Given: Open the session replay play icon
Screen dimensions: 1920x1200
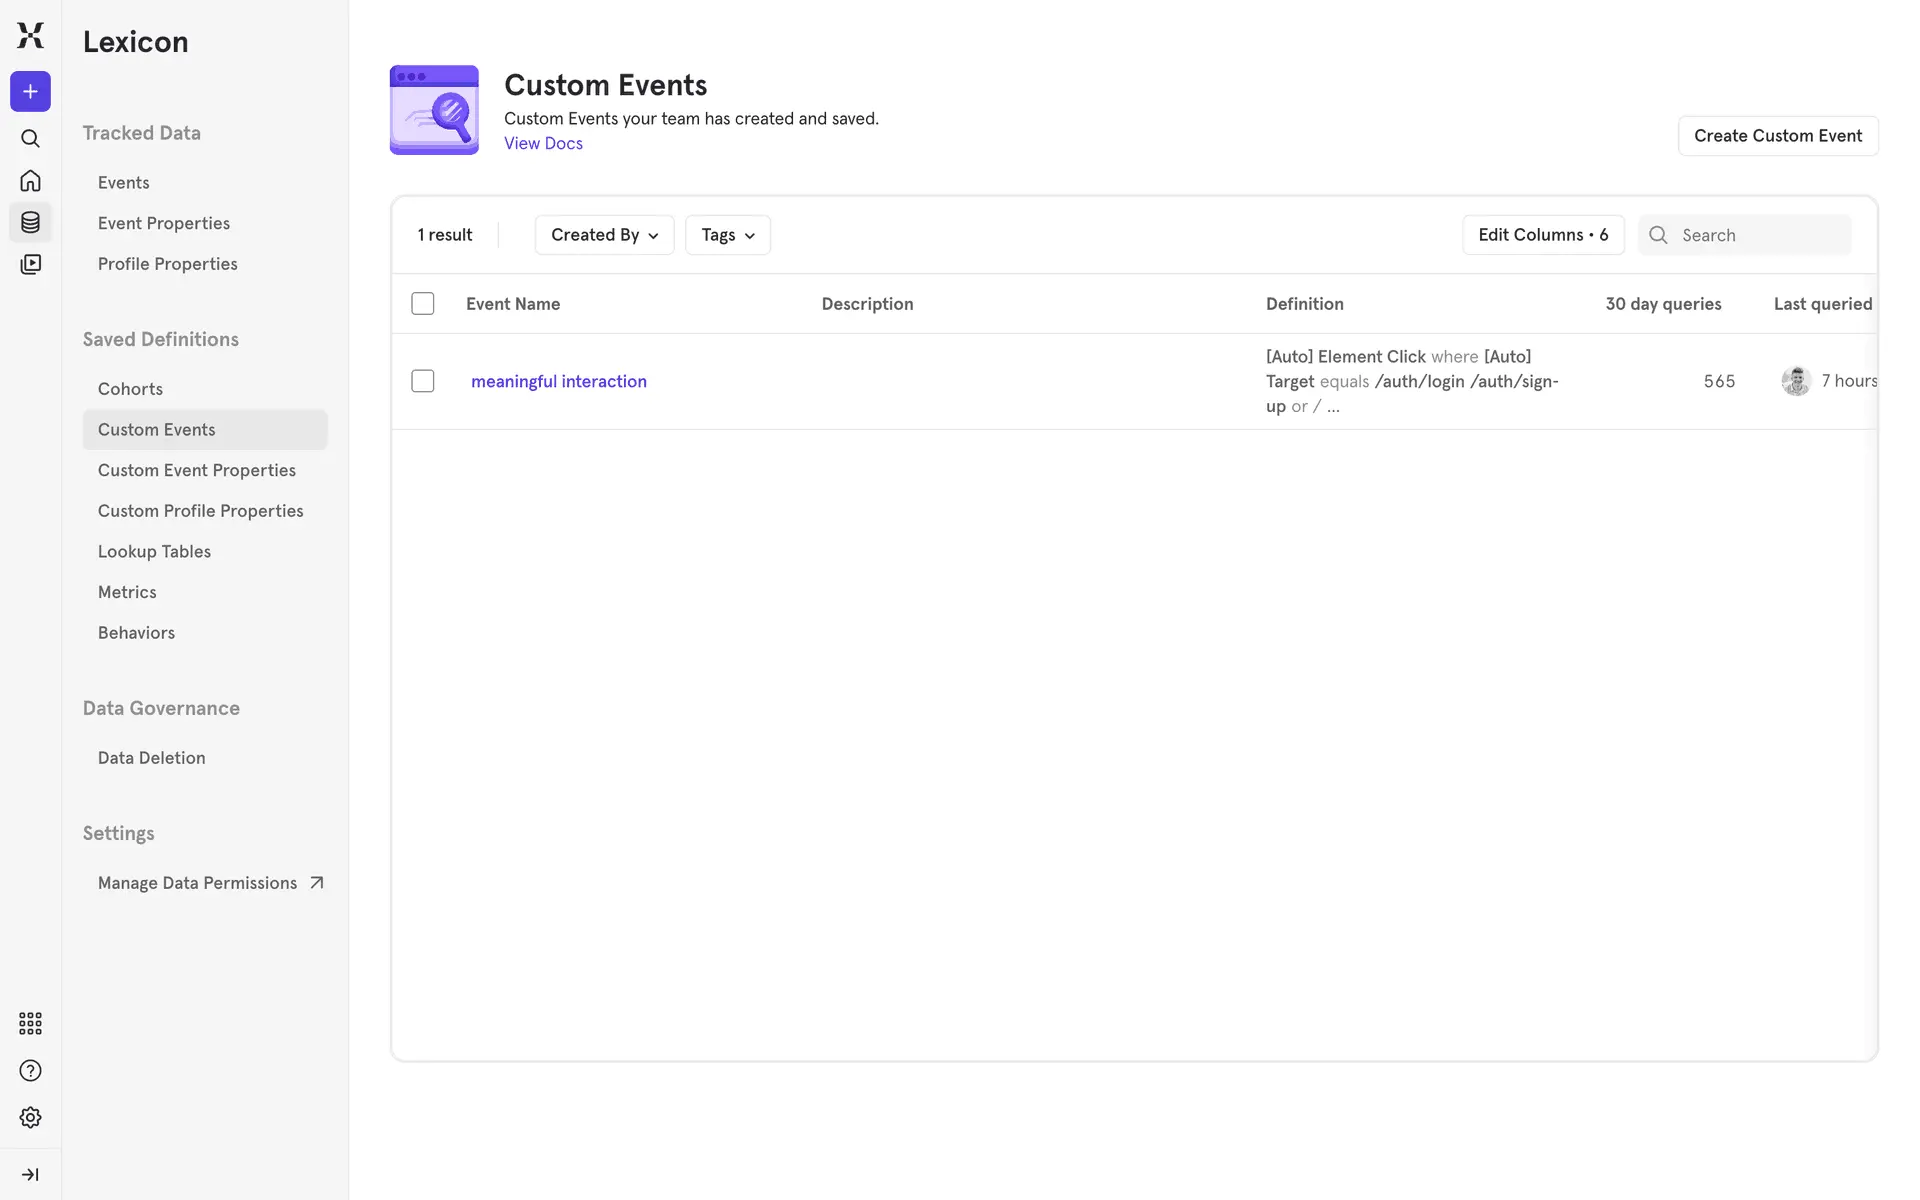Looking at the screenshot, I should (x=30, y=264).
